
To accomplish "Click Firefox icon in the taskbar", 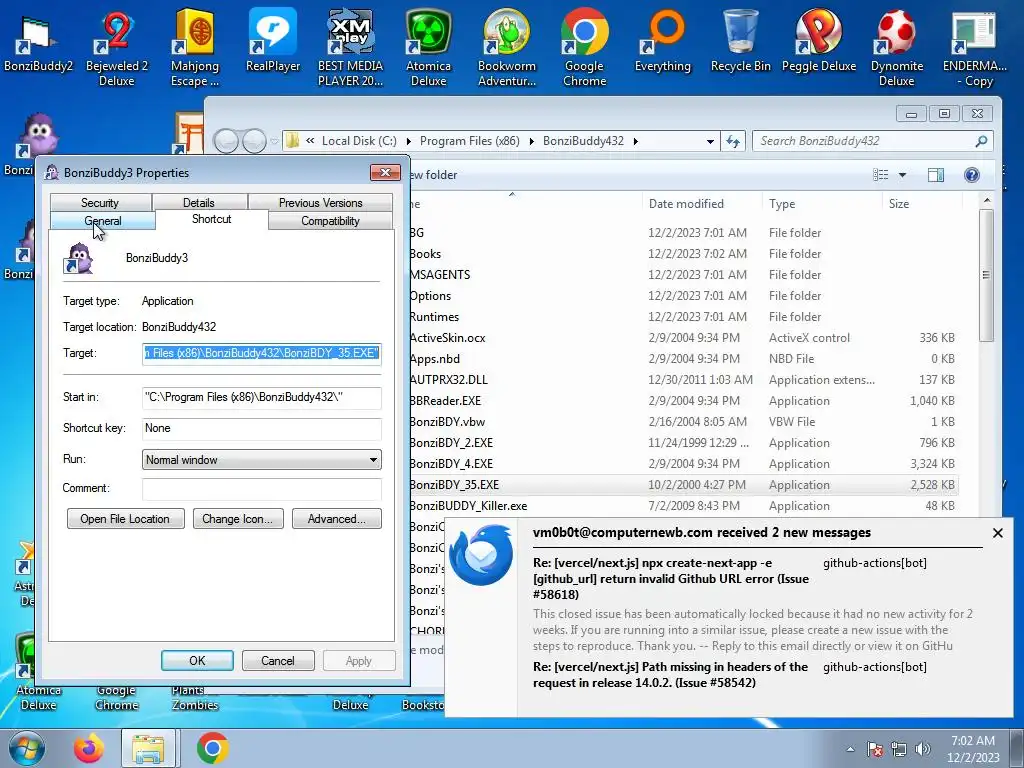I will [x=88, y=748].
